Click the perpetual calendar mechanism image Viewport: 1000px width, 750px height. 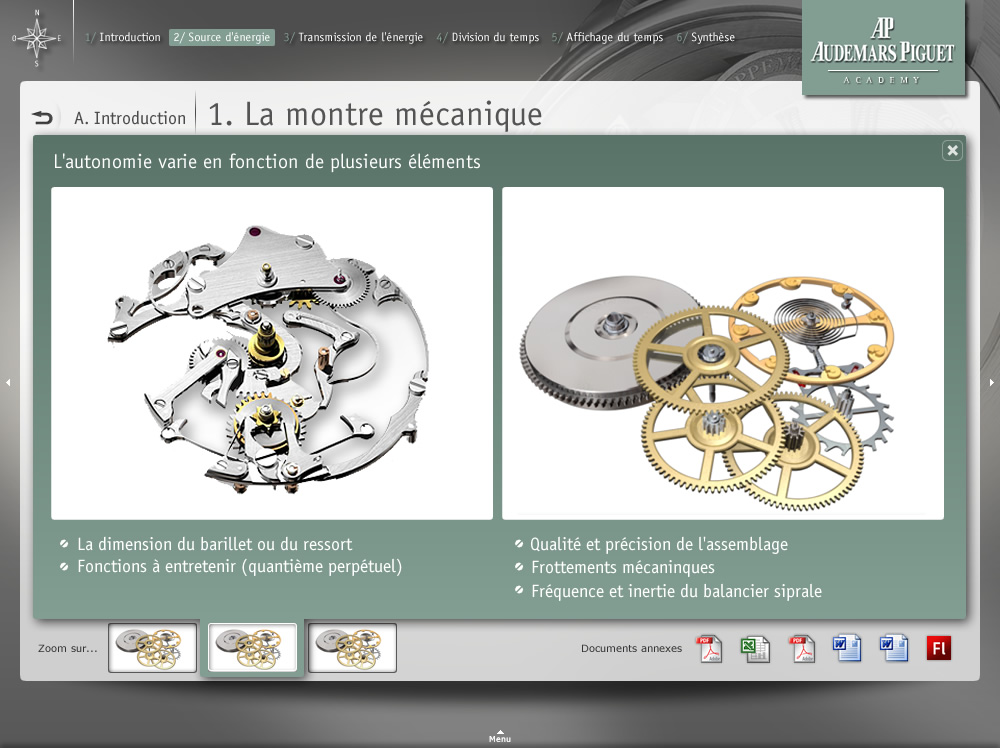pyautogui.click(x=272, y=353)
